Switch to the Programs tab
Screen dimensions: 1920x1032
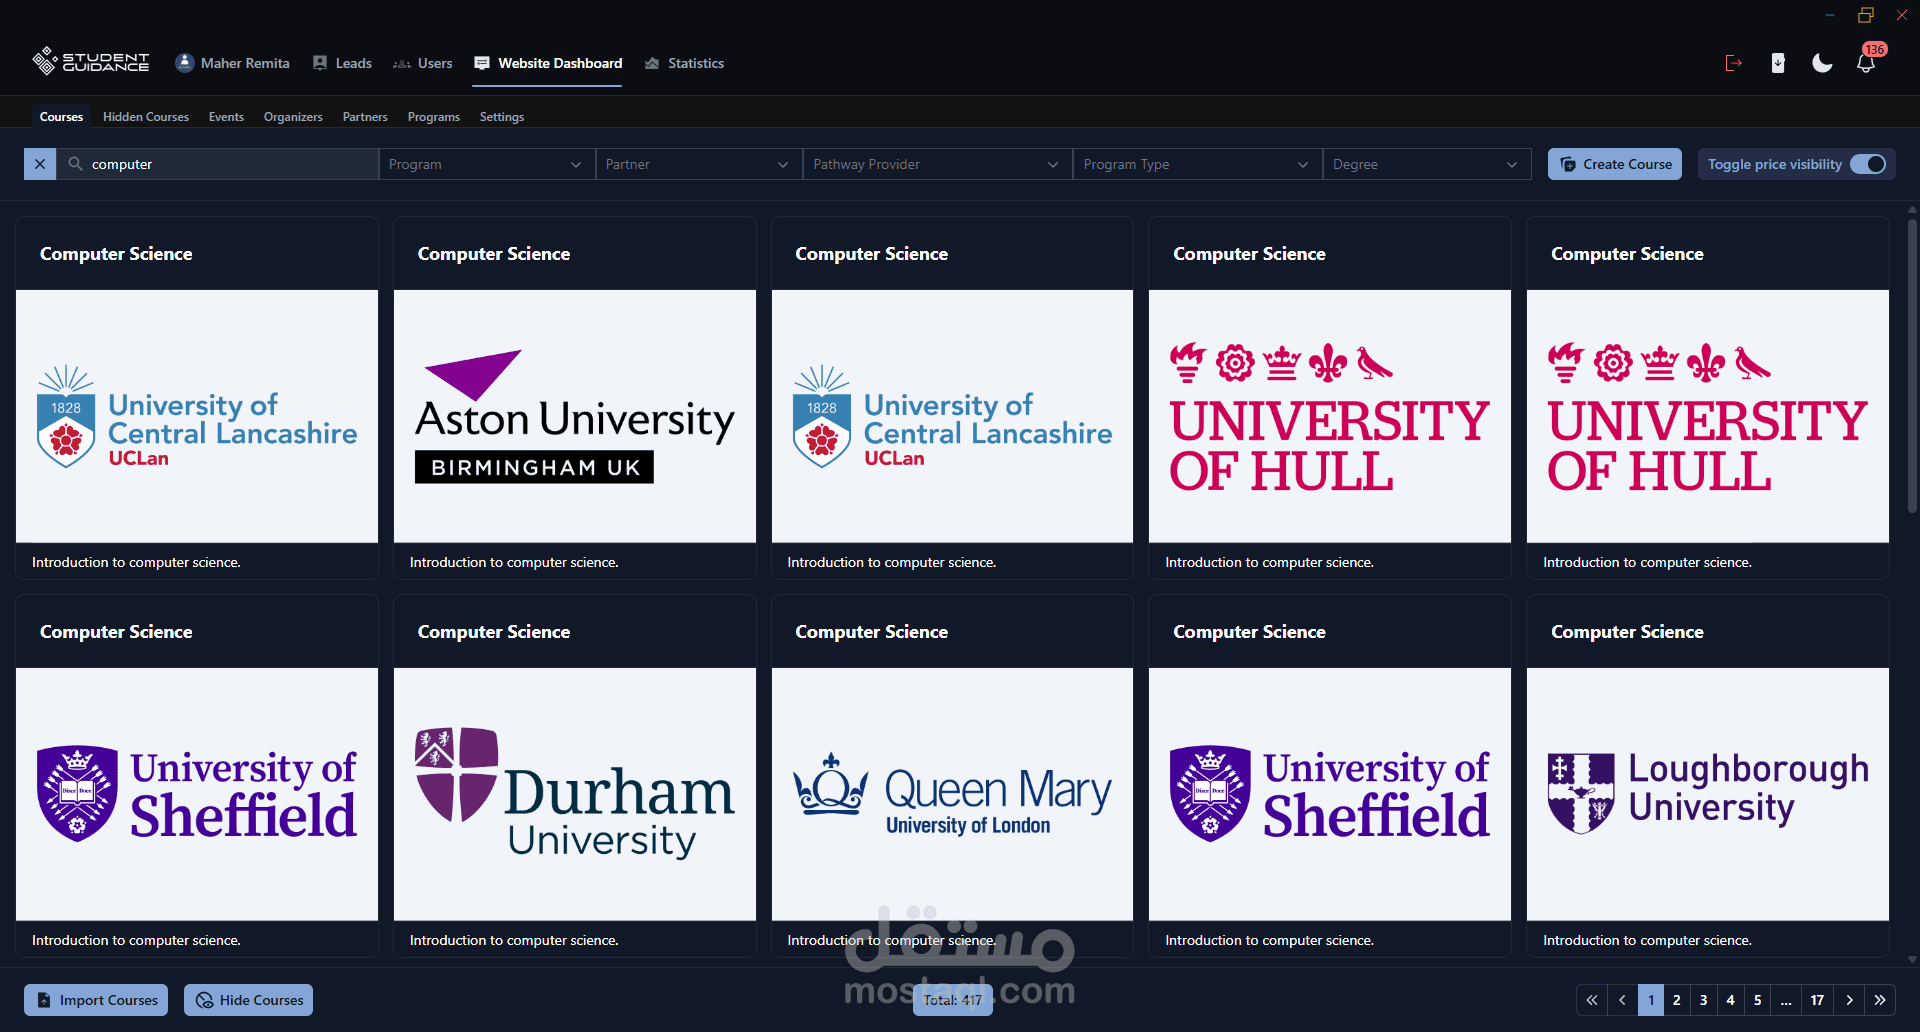click(434, 117)
